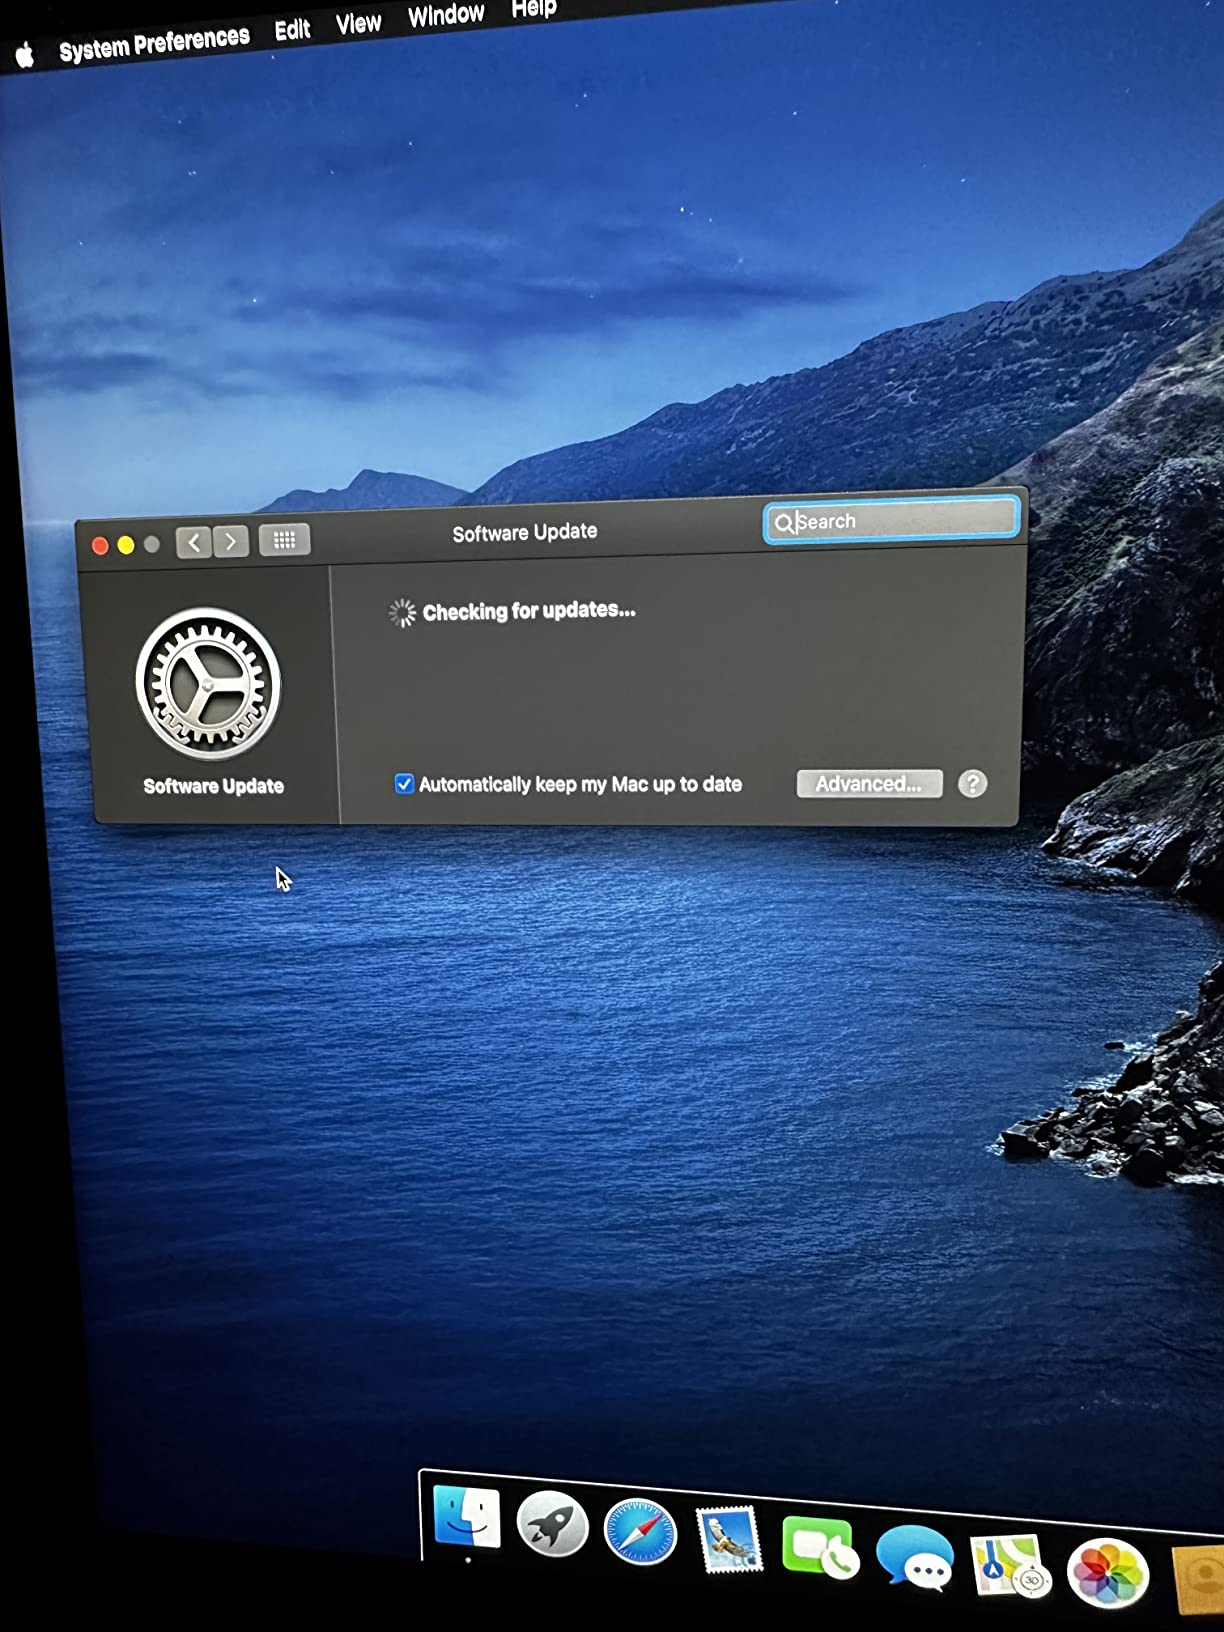Image resolution: width=1224 pixels, height=1632 pixels.
Task: Open the Help menu
Action: tap(534, 8)
